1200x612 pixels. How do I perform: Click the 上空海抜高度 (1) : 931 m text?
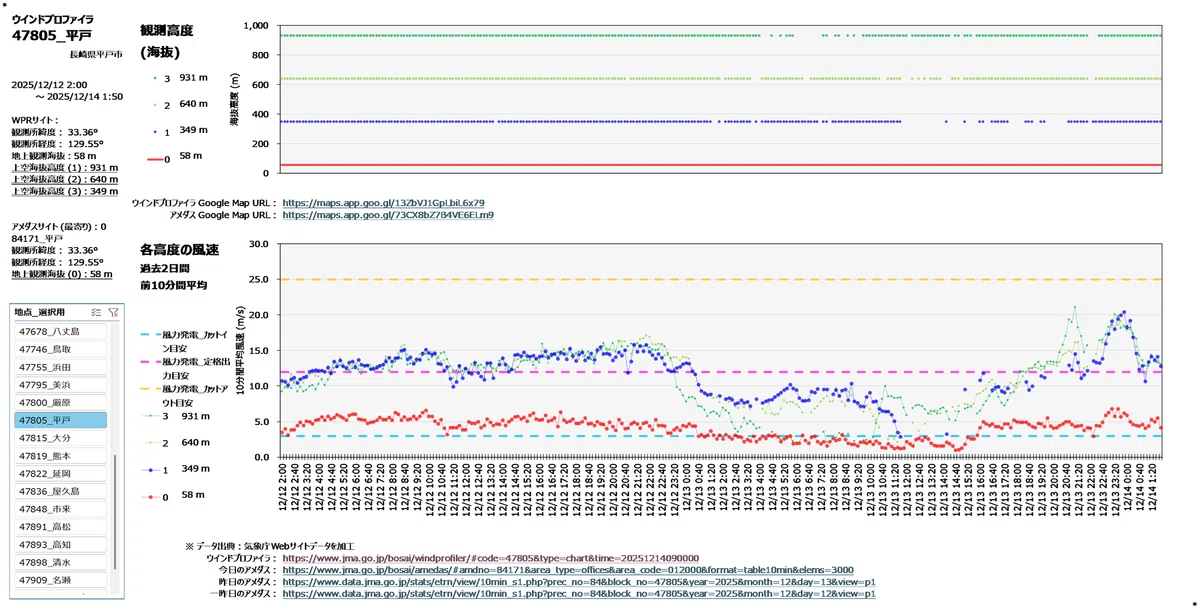pos(63,168)
